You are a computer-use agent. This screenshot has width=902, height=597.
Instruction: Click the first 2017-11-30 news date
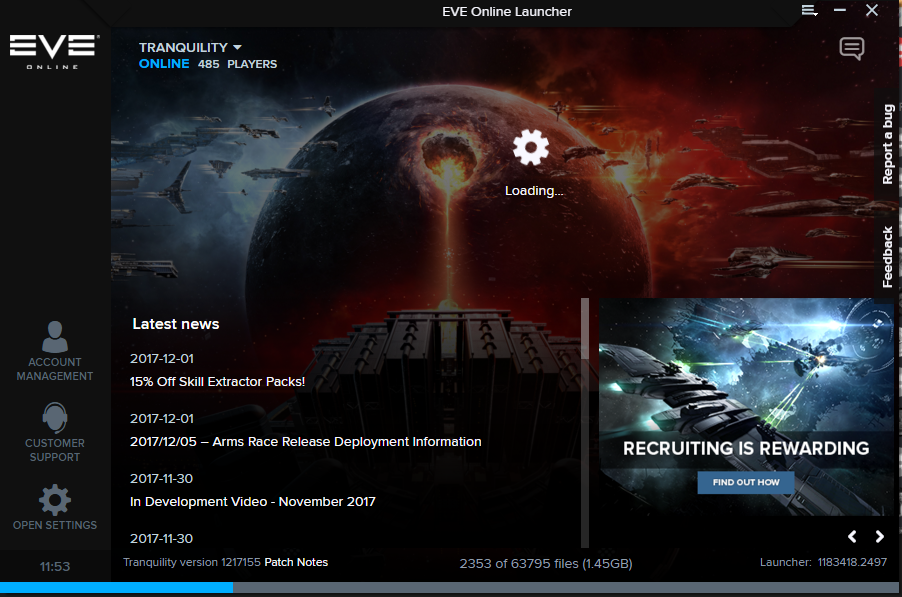click(x=161, y=479)
